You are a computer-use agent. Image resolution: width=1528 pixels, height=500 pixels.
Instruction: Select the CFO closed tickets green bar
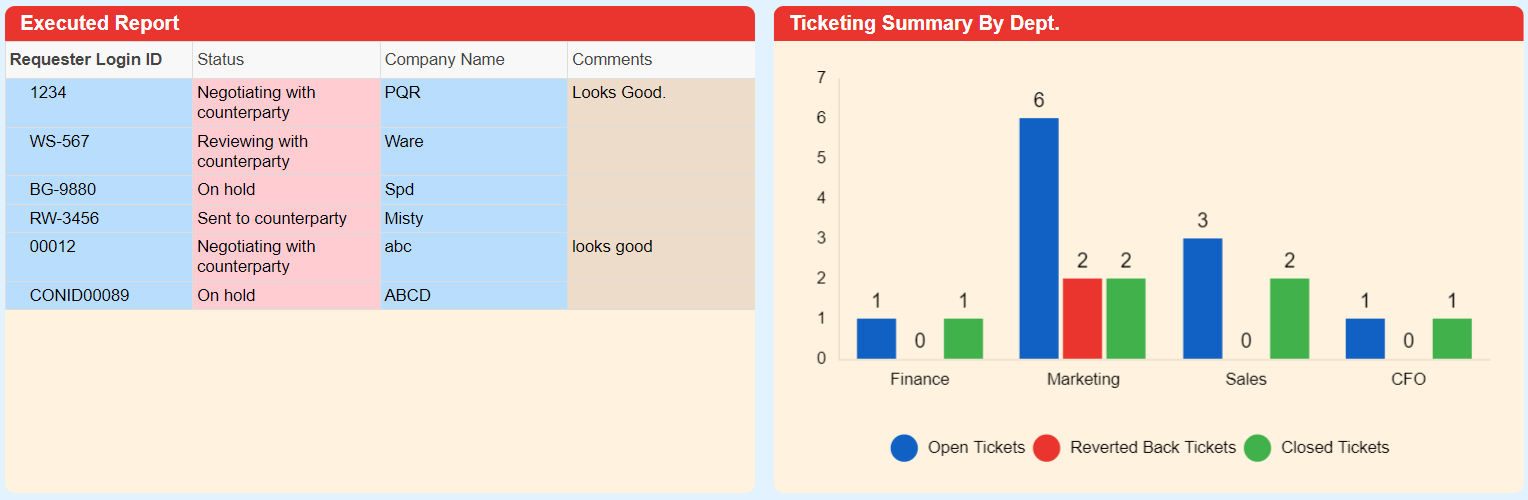pyautogui.click(x=1452, y=339)
